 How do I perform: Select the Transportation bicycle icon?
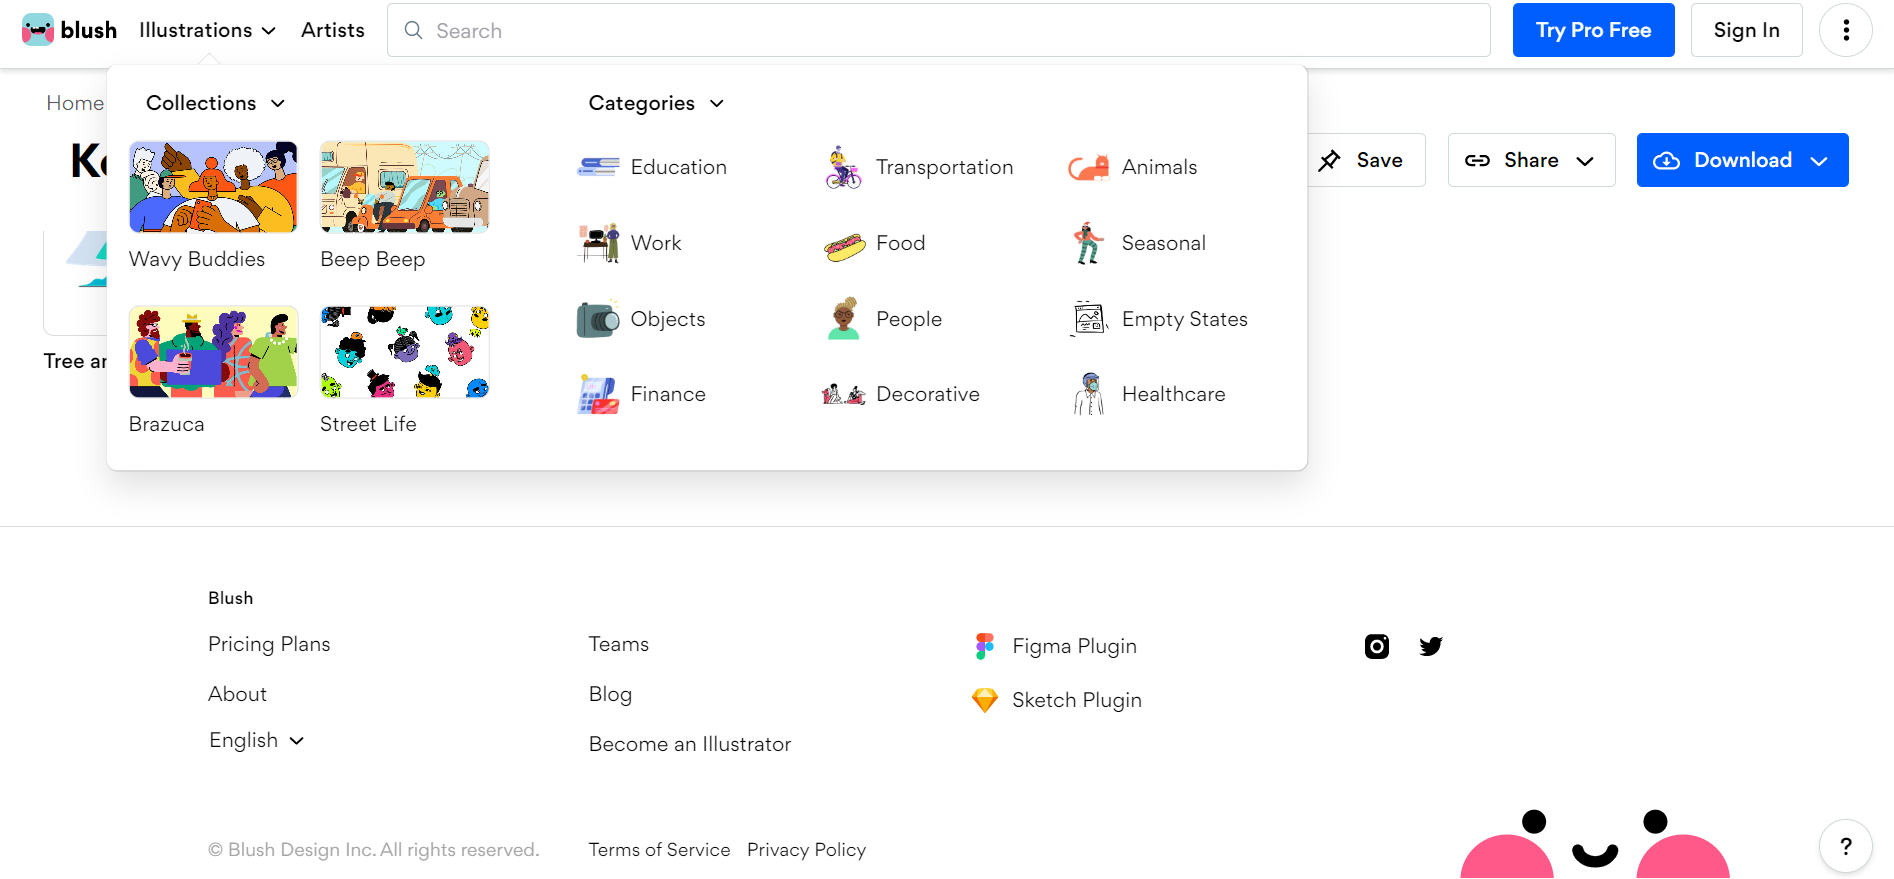click(843, 168)
